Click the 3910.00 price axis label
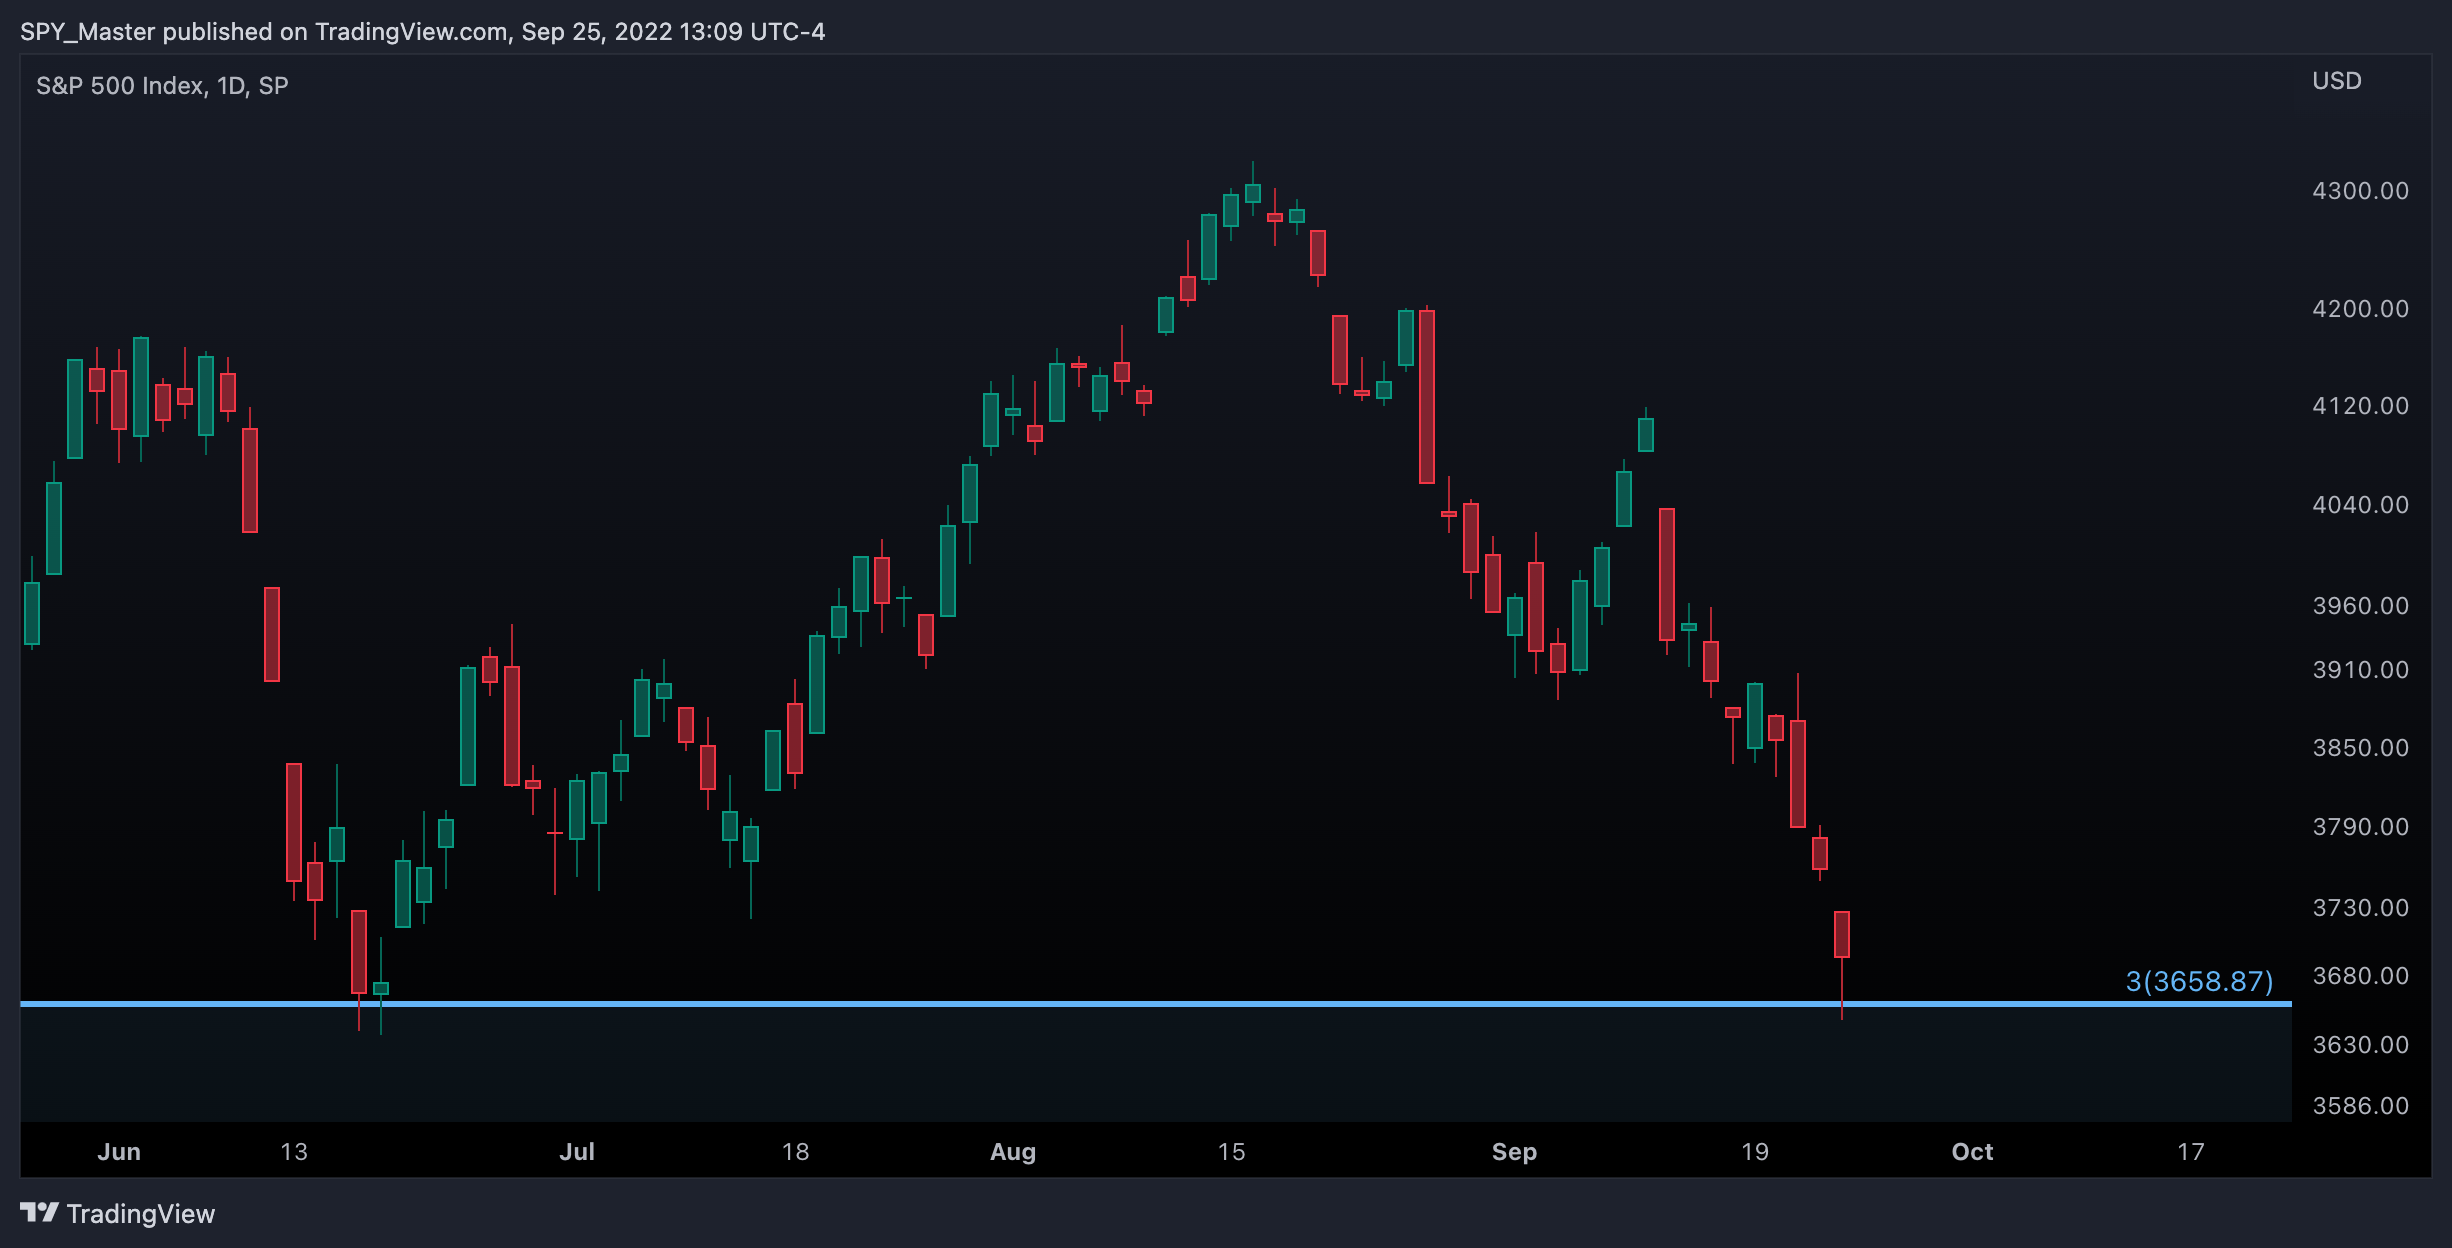Screen dimensions: 2452x1248 coord(2360,670)
